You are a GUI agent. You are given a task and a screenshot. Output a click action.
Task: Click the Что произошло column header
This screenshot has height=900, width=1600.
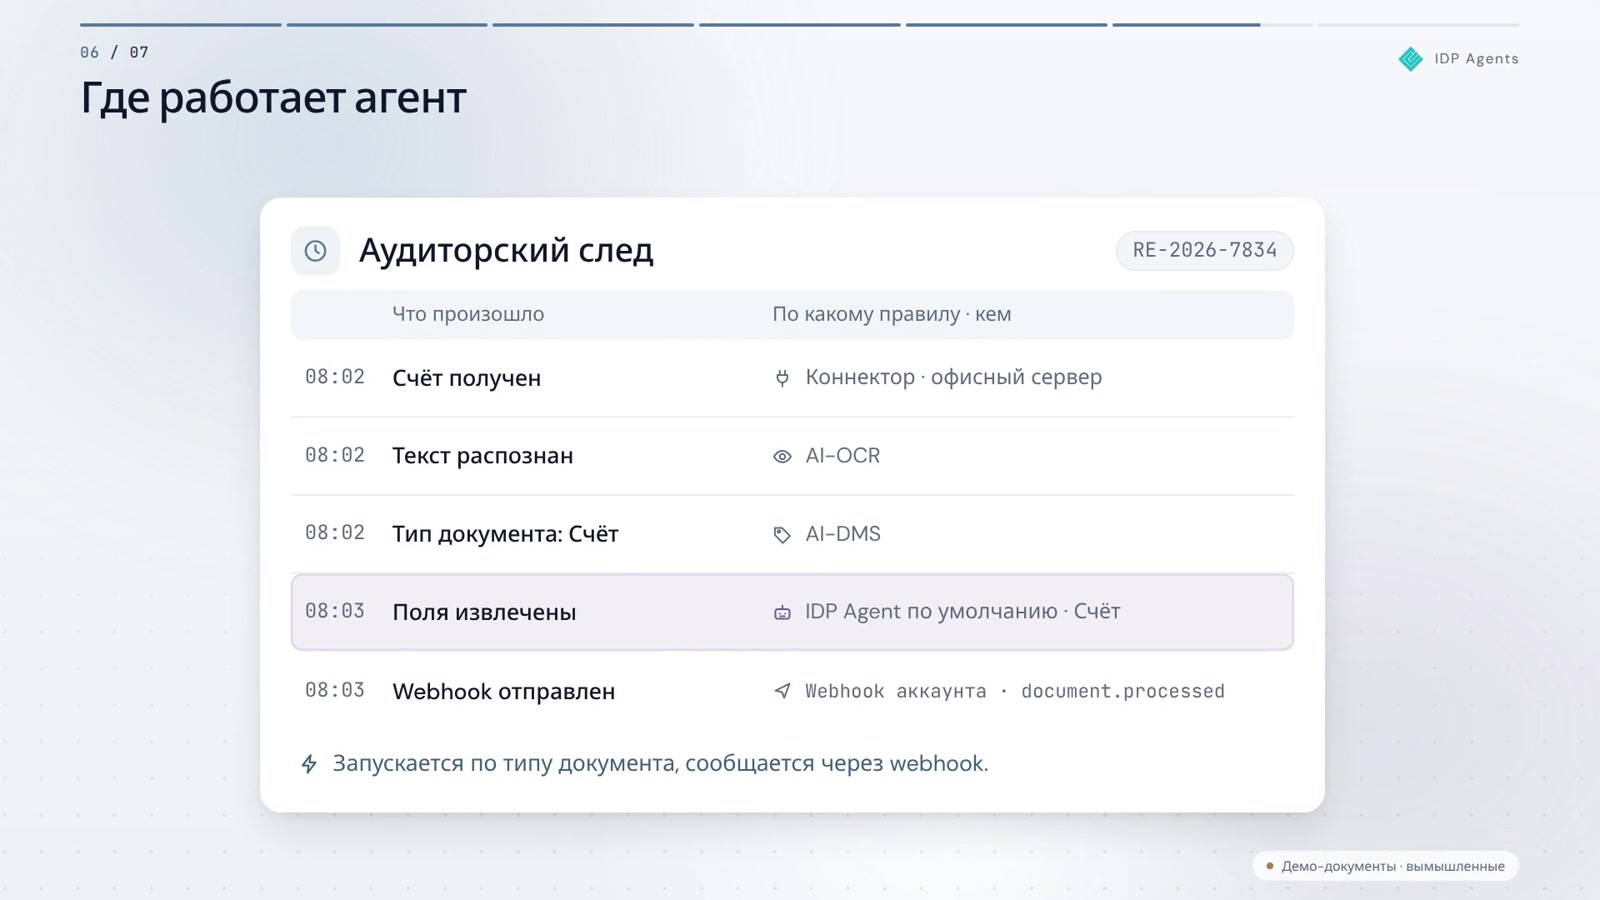click(468, 314)
